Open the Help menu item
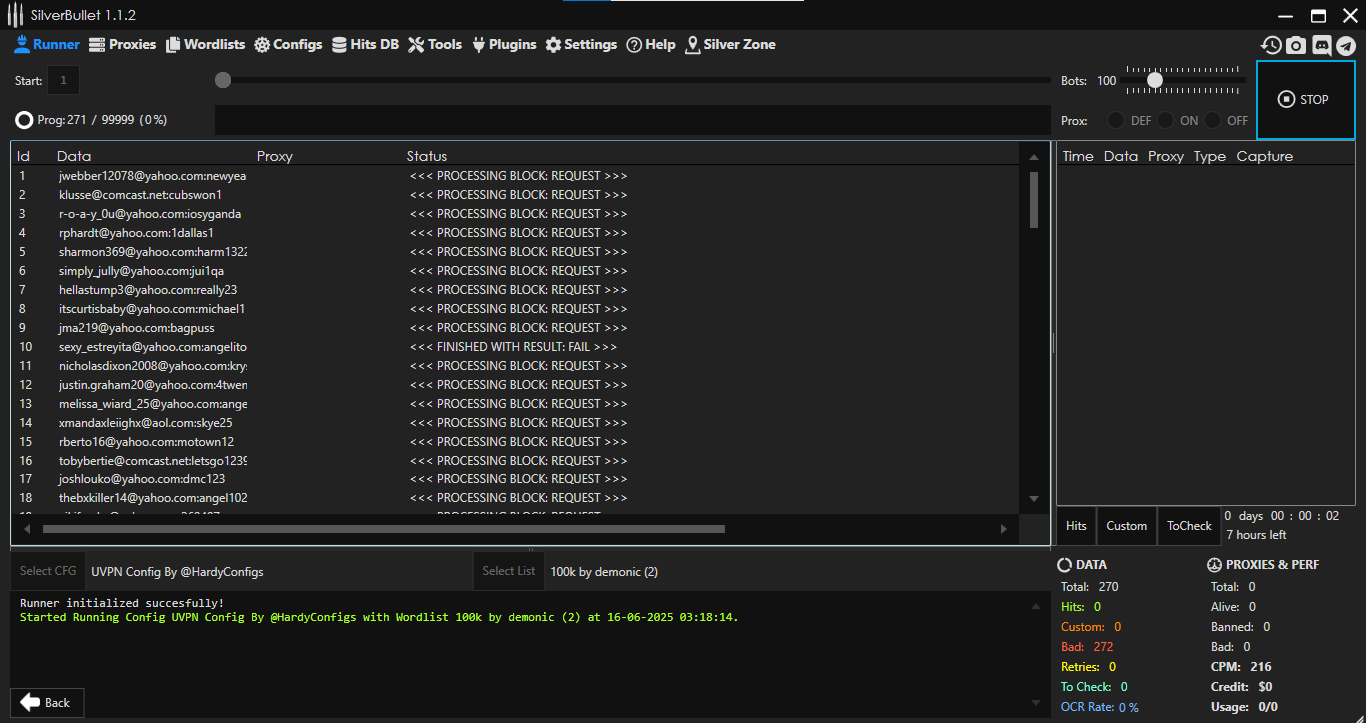This screenshot has height=723, width=1366. pyautogui.click(x=651, y=44)
